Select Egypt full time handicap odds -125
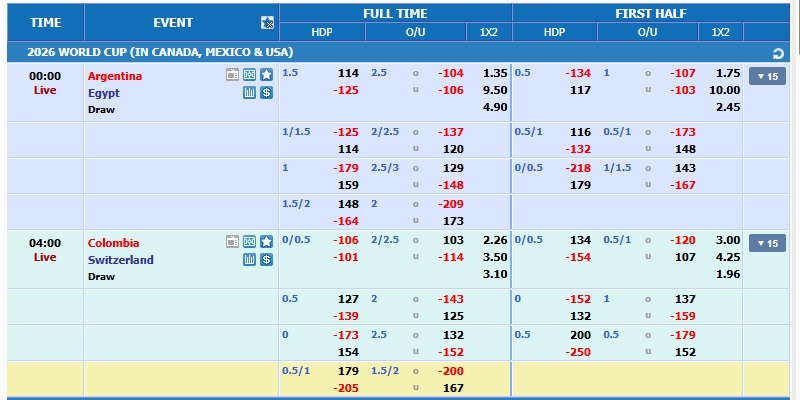The image size is (800, 400). 346,90
